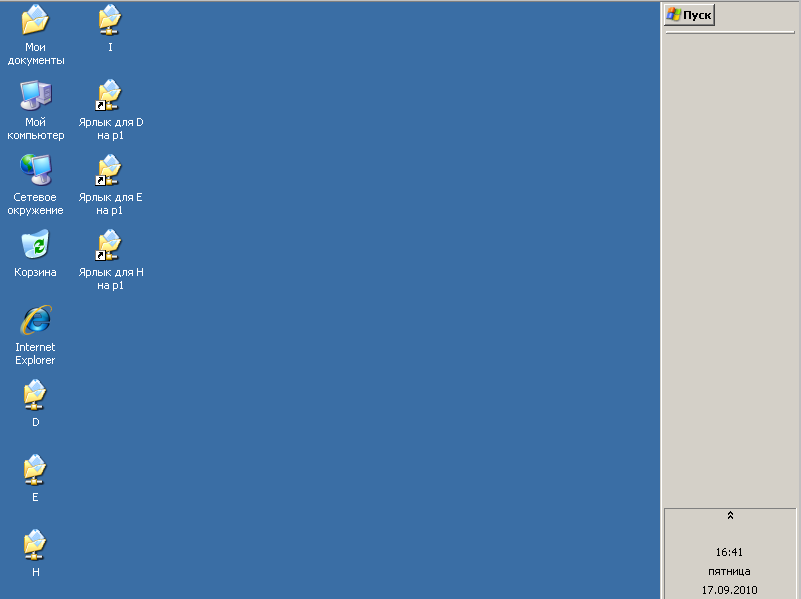Image resolution: width=801 pixels, height=599 pixels.
Task: Select the Мои документы desktop icon
Action: tap(35, 21)
